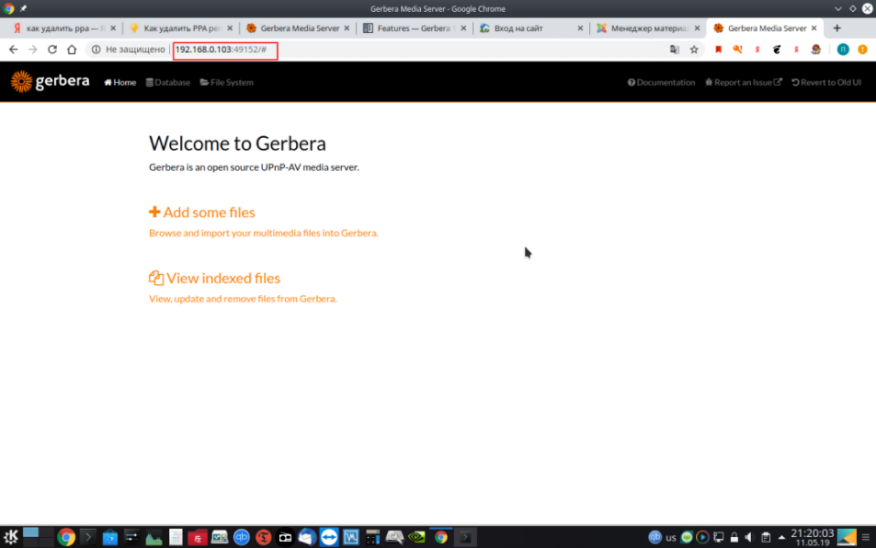Launch Chrome from the taskbar left icon
Screen dimensions: 876x548
click(x=66, y=537)
